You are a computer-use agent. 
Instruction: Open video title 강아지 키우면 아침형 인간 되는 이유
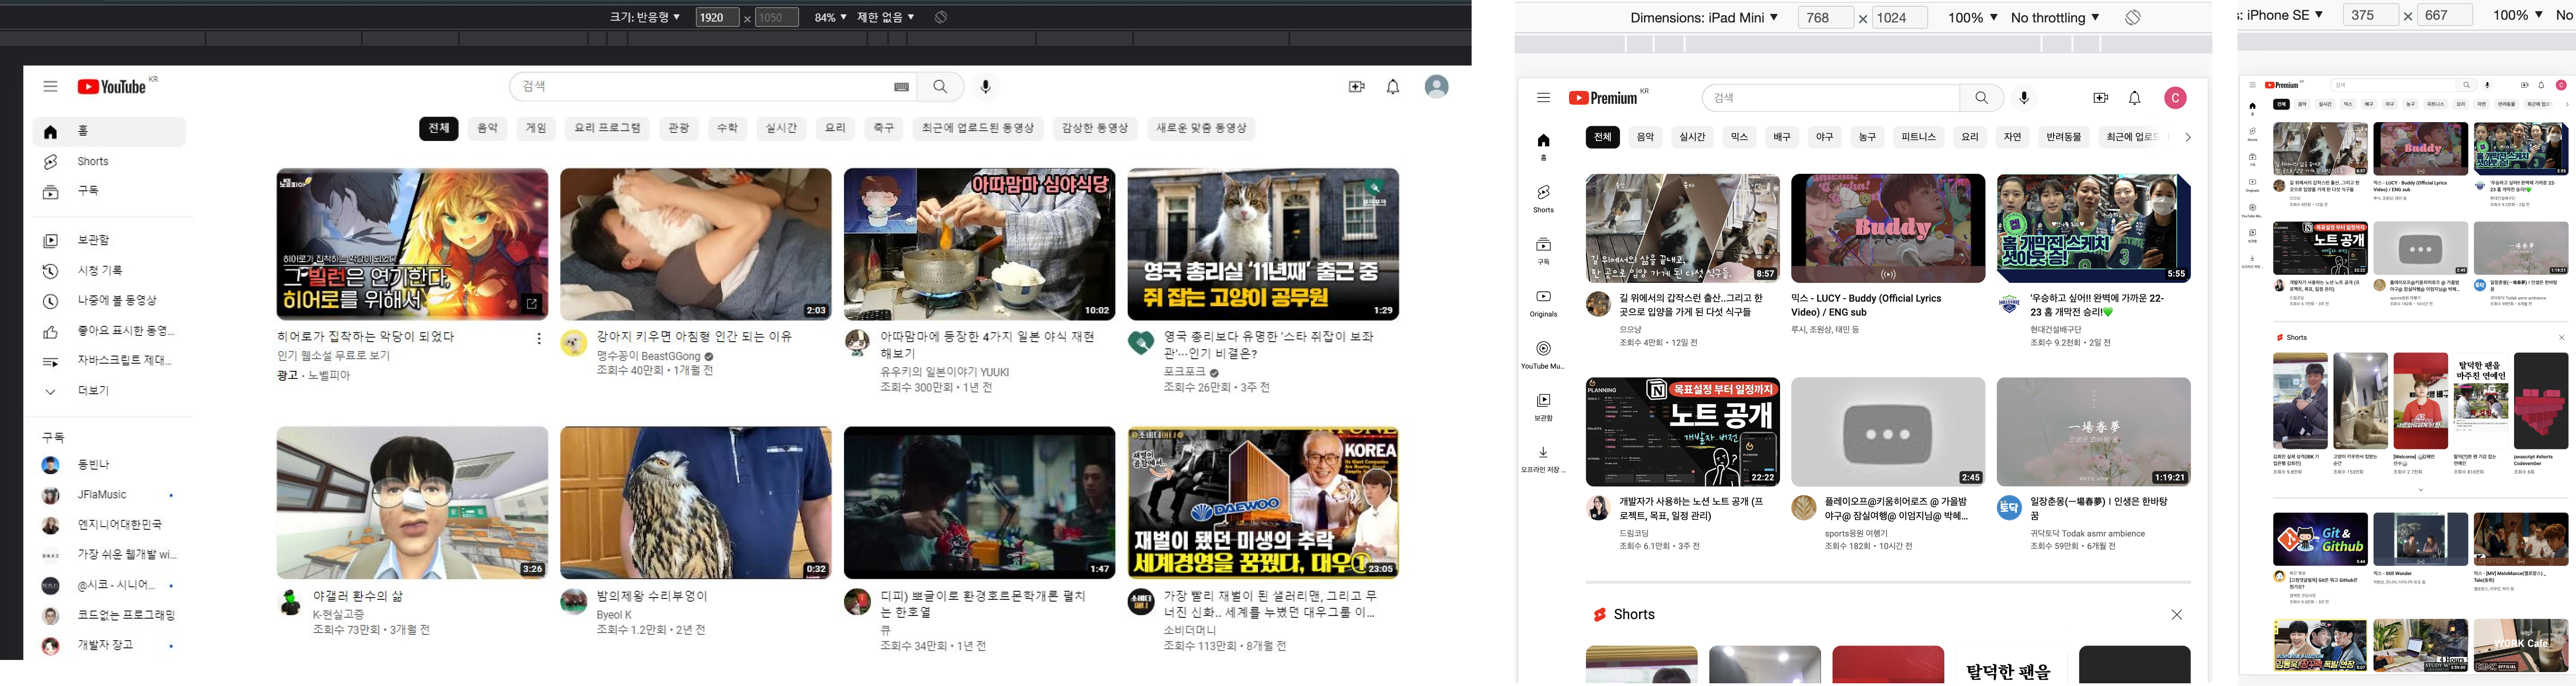click(x=694, y=337)
